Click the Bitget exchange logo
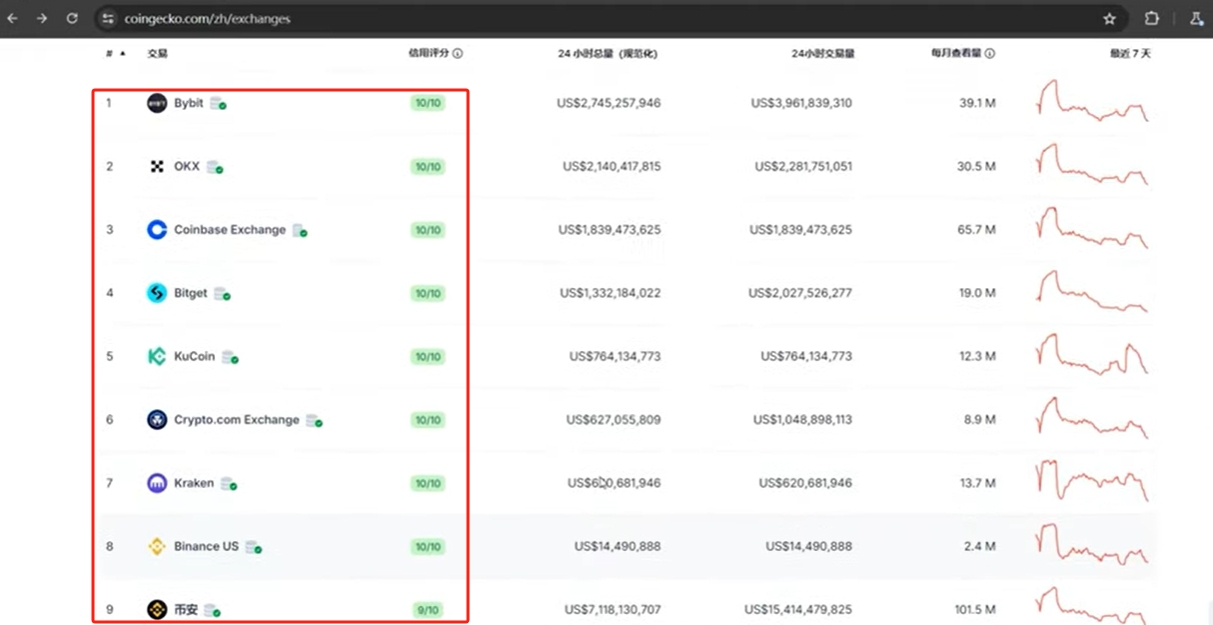 point(157,293)
